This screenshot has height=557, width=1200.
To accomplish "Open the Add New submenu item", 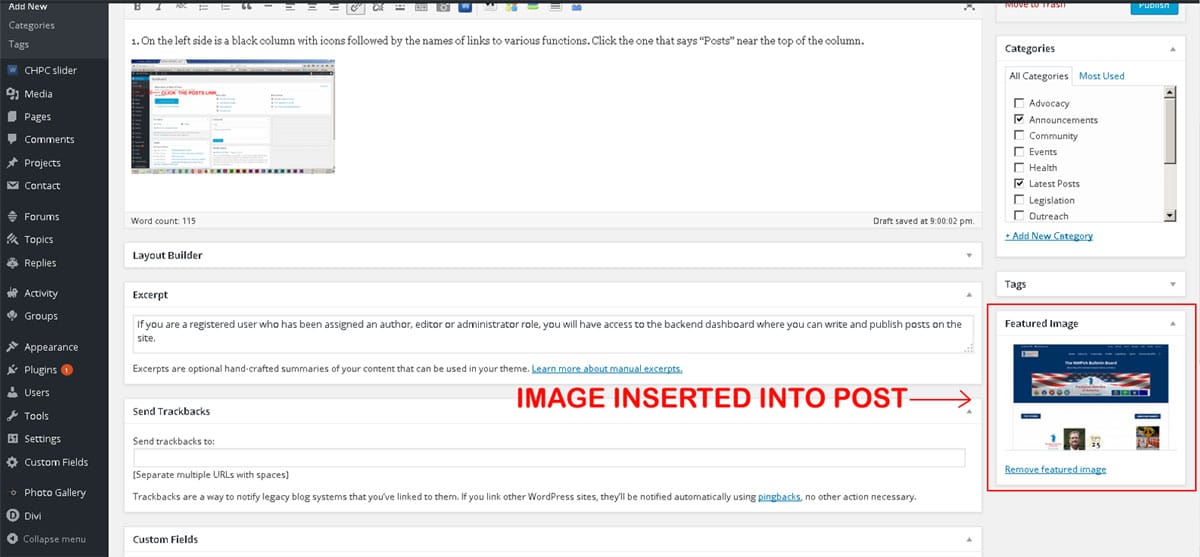I will [x=28, y=7].
